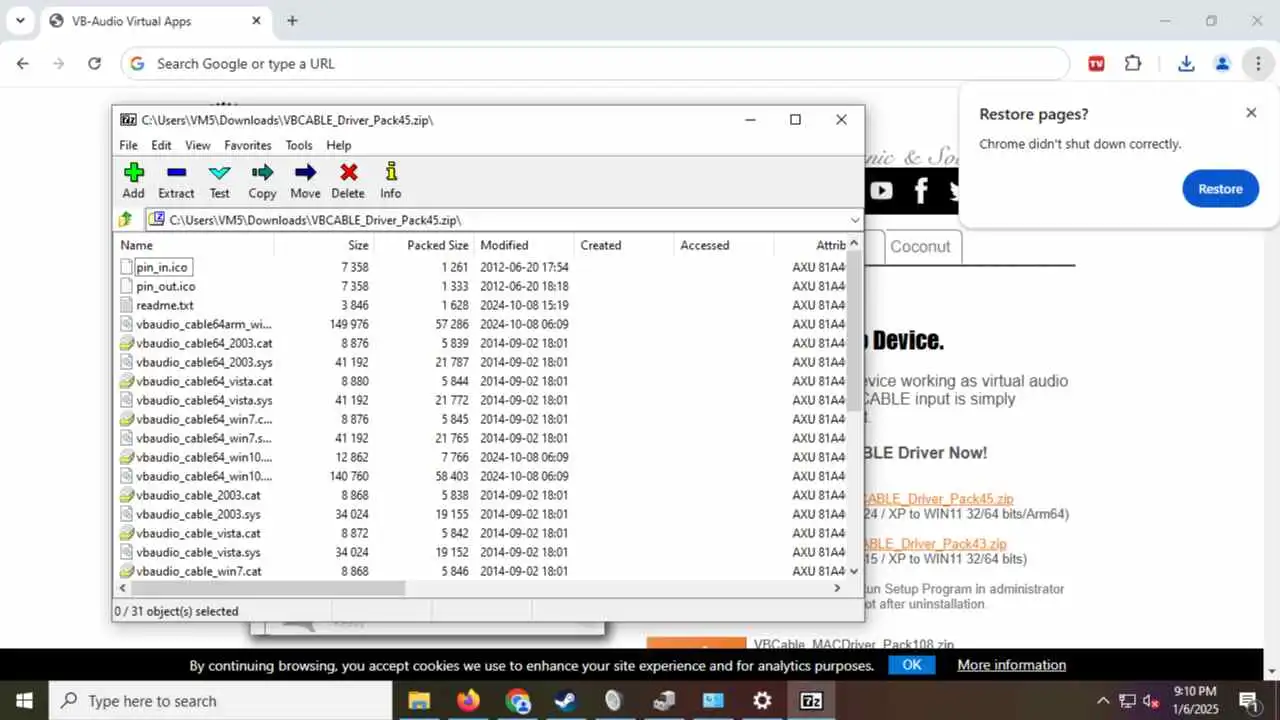Click the red Delete icon
The height and width of the screenshot is (720, 1280).
tap(348, 181)
